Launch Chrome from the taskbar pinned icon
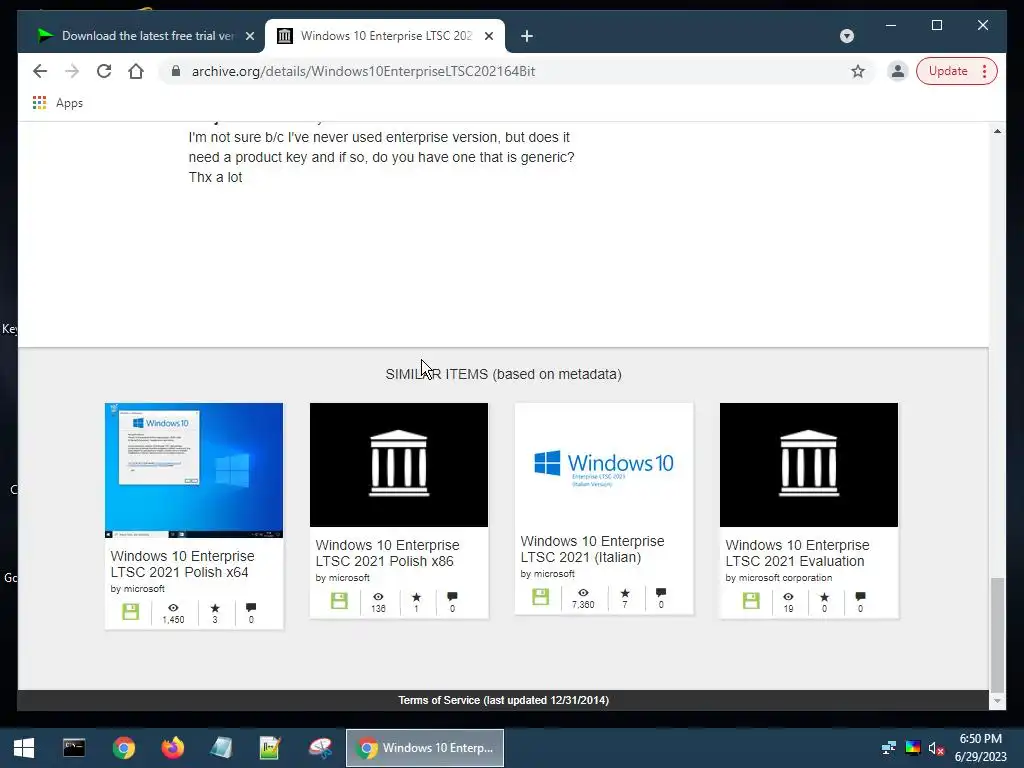 click(x=123, y=748)
